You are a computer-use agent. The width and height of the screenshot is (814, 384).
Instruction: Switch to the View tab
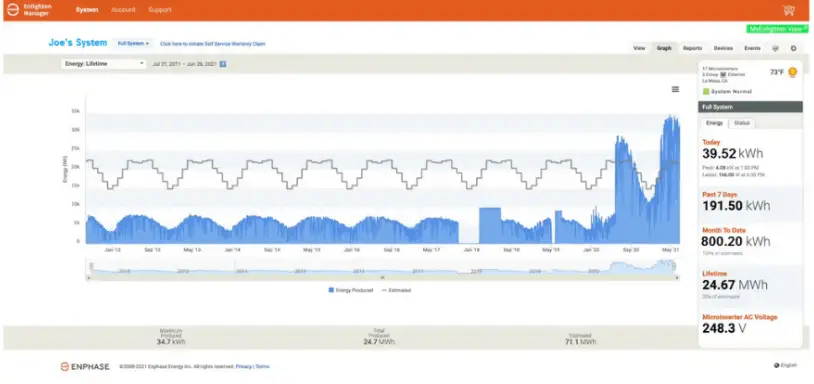(639, 48)
